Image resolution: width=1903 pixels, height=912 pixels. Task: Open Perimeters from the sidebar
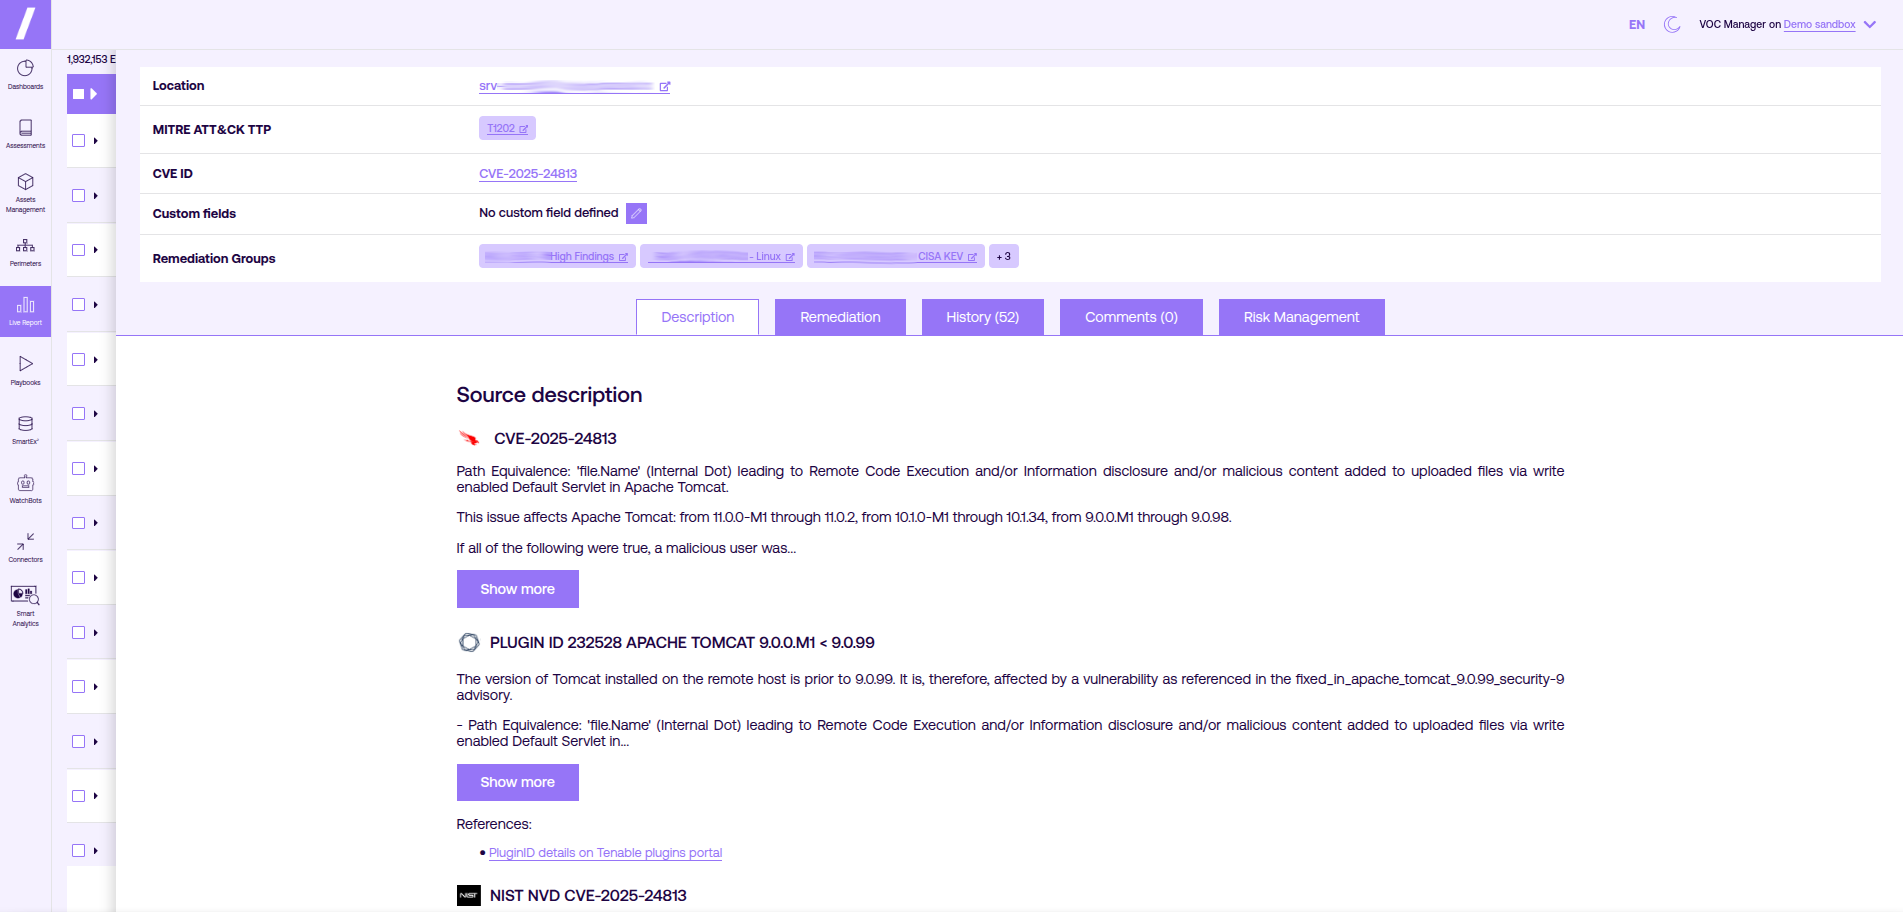click(25, 251)
